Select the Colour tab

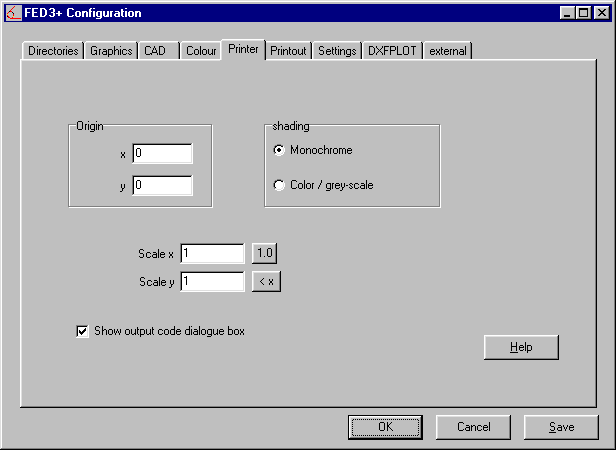pos(200,51)
